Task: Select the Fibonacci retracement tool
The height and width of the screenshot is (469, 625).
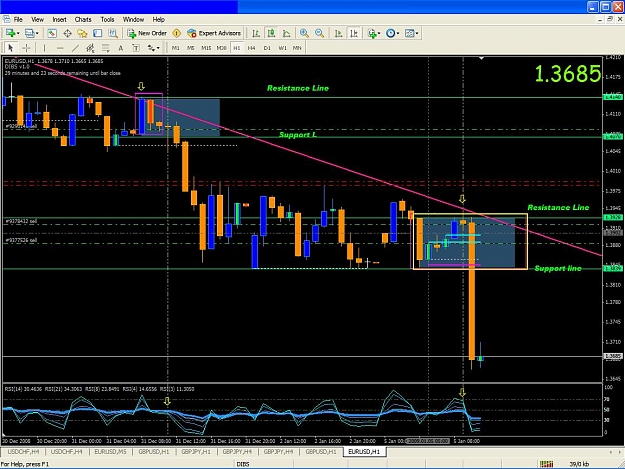Action: pyautogui.click(x=106, y=48)
